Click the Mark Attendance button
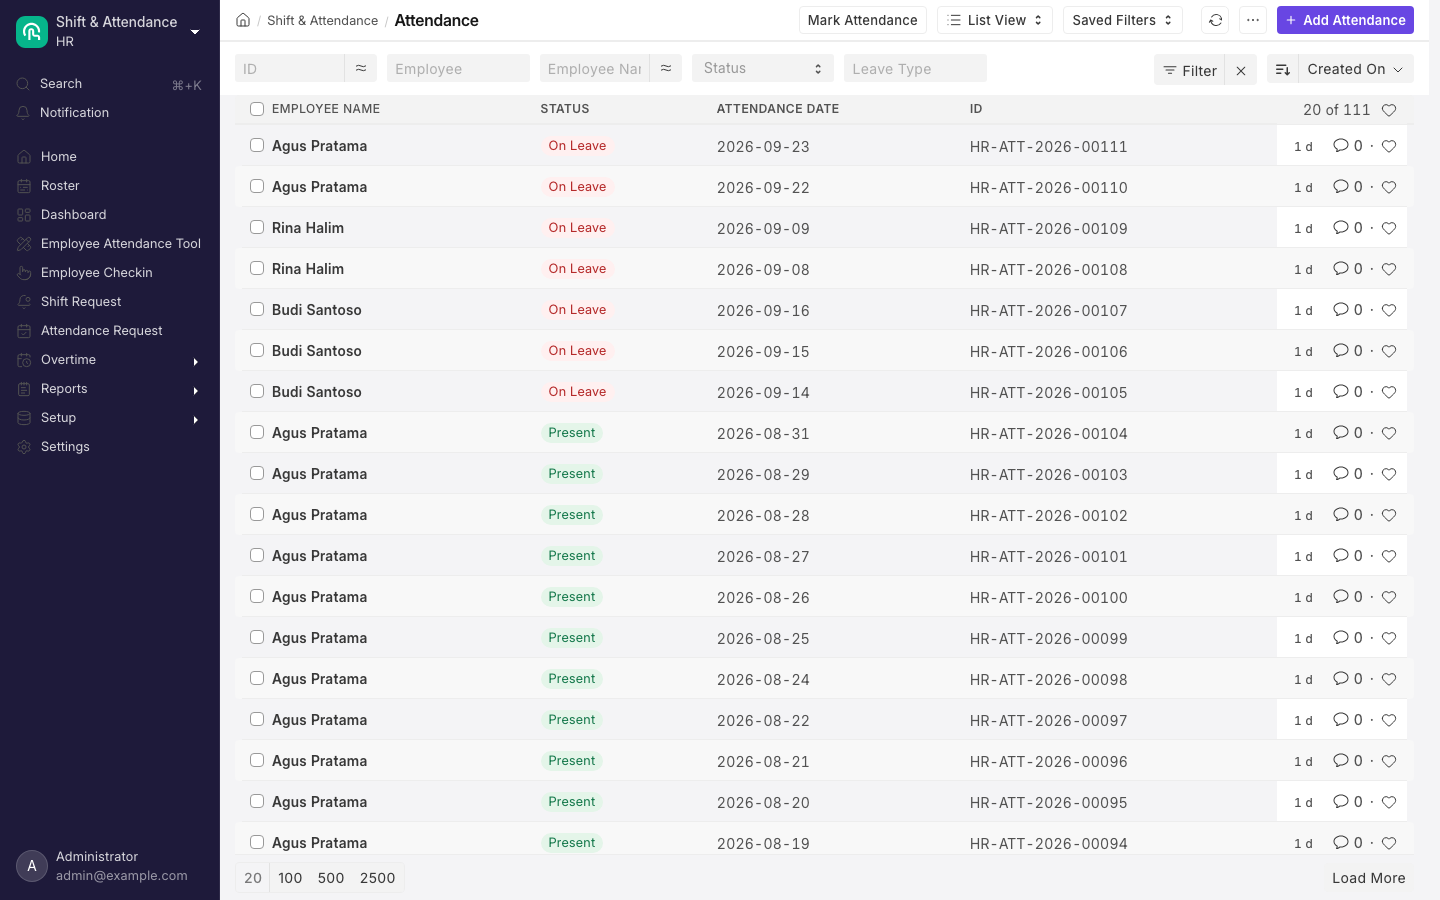This screenshot has width=1440, height=900. pos(862,20)
